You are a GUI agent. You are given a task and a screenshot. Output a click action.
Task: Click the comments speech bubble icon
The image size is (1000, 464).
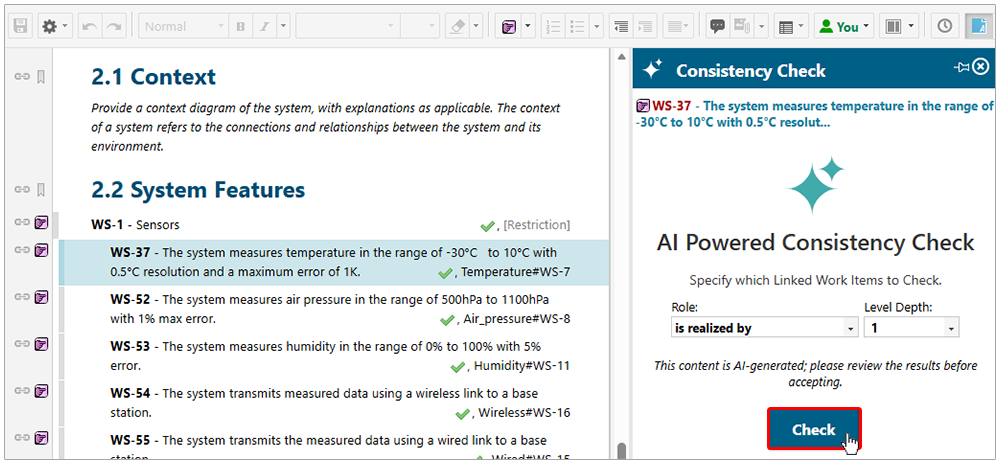tap(717, 27)
